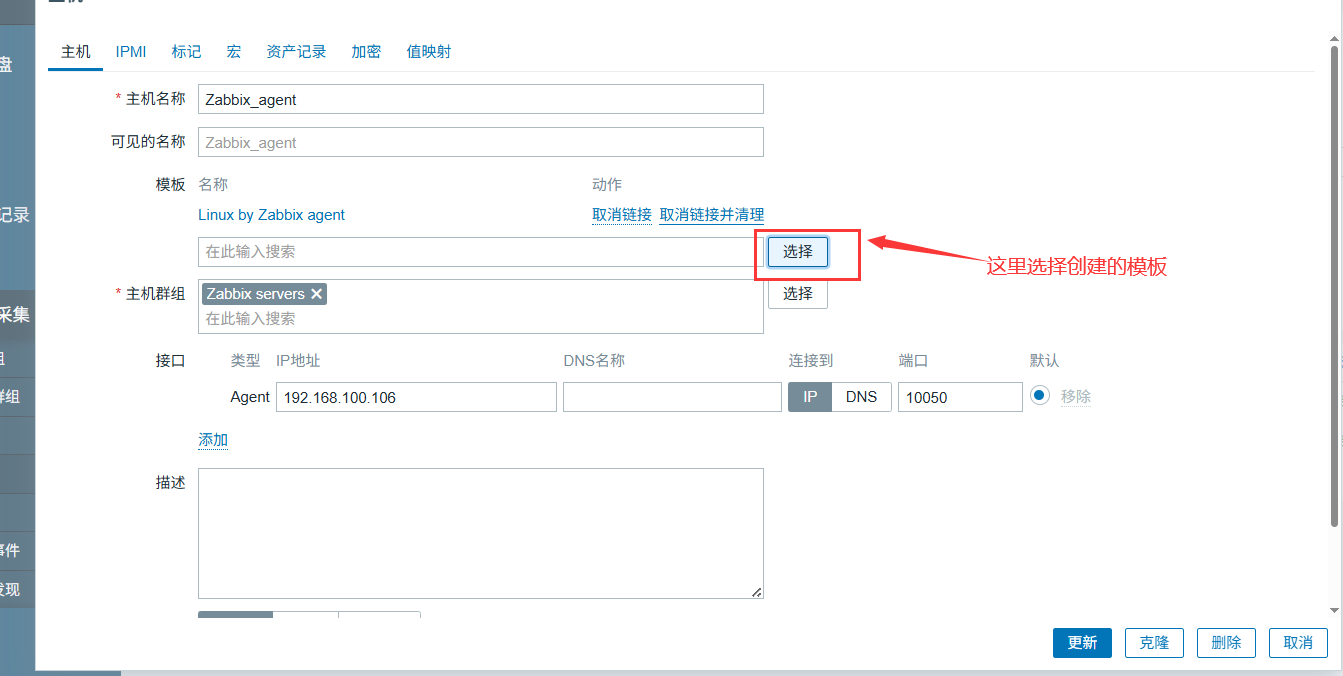1343x676 pixels.
Task: Click the 连接到 column header
Action: point(811,360)
